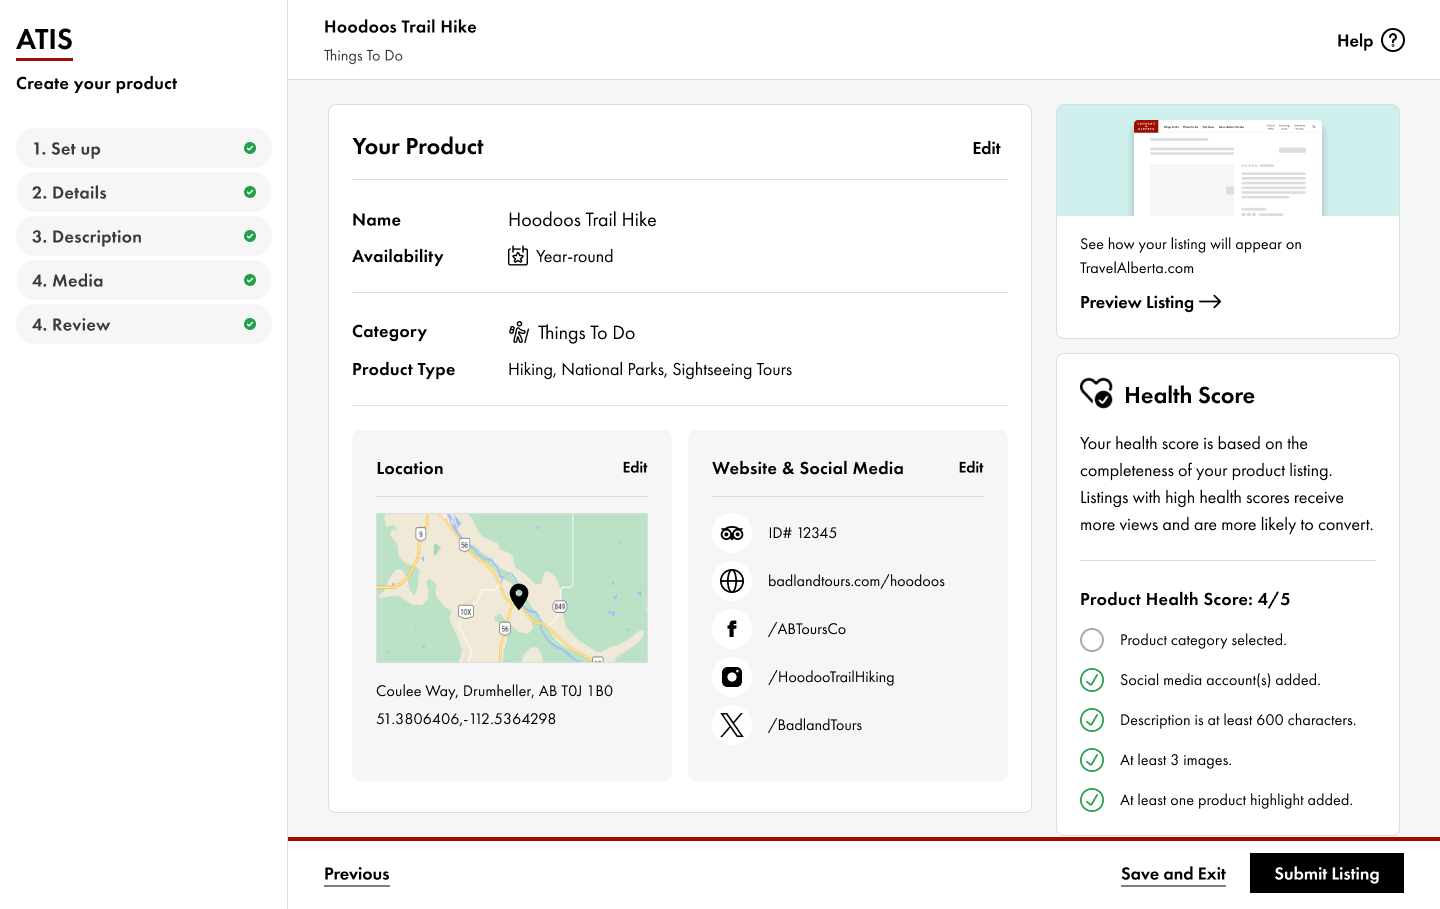This screenshot has height=909, width=1440.
Task: Click the Help question mark icon
Action: click(1393, 40)
